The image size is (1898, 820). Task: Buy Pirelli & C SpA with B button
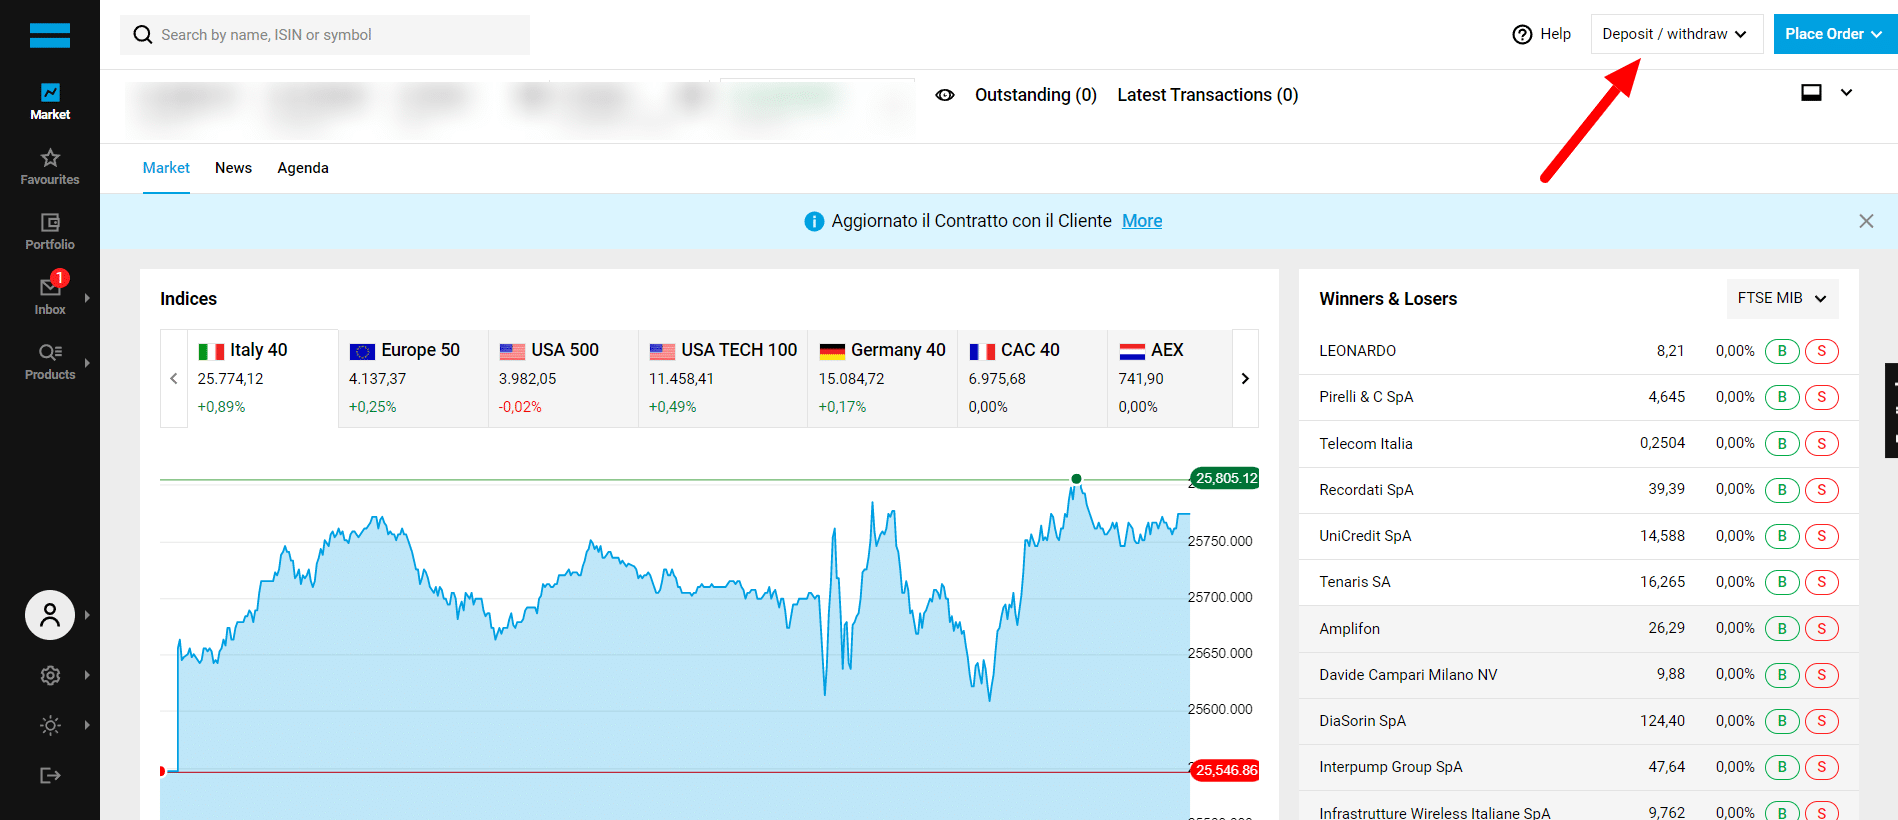click(1782, 397)
